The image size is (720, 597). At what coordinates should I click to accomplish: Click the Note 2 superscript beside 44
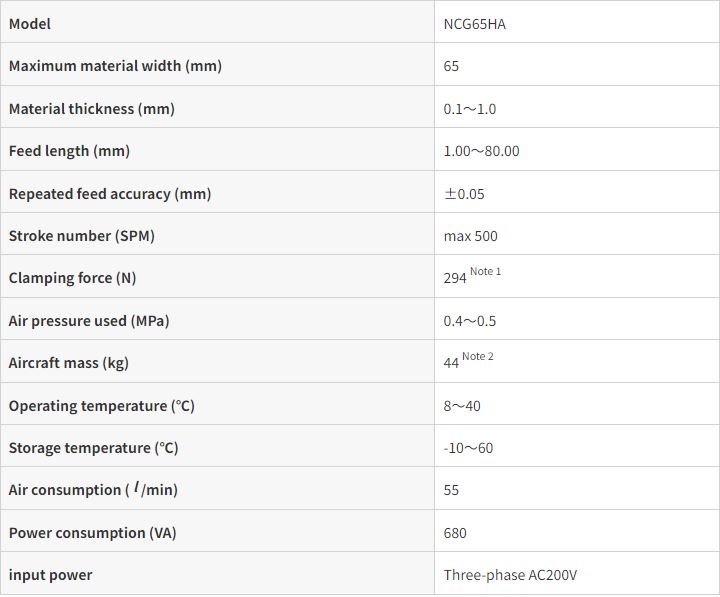478,357
